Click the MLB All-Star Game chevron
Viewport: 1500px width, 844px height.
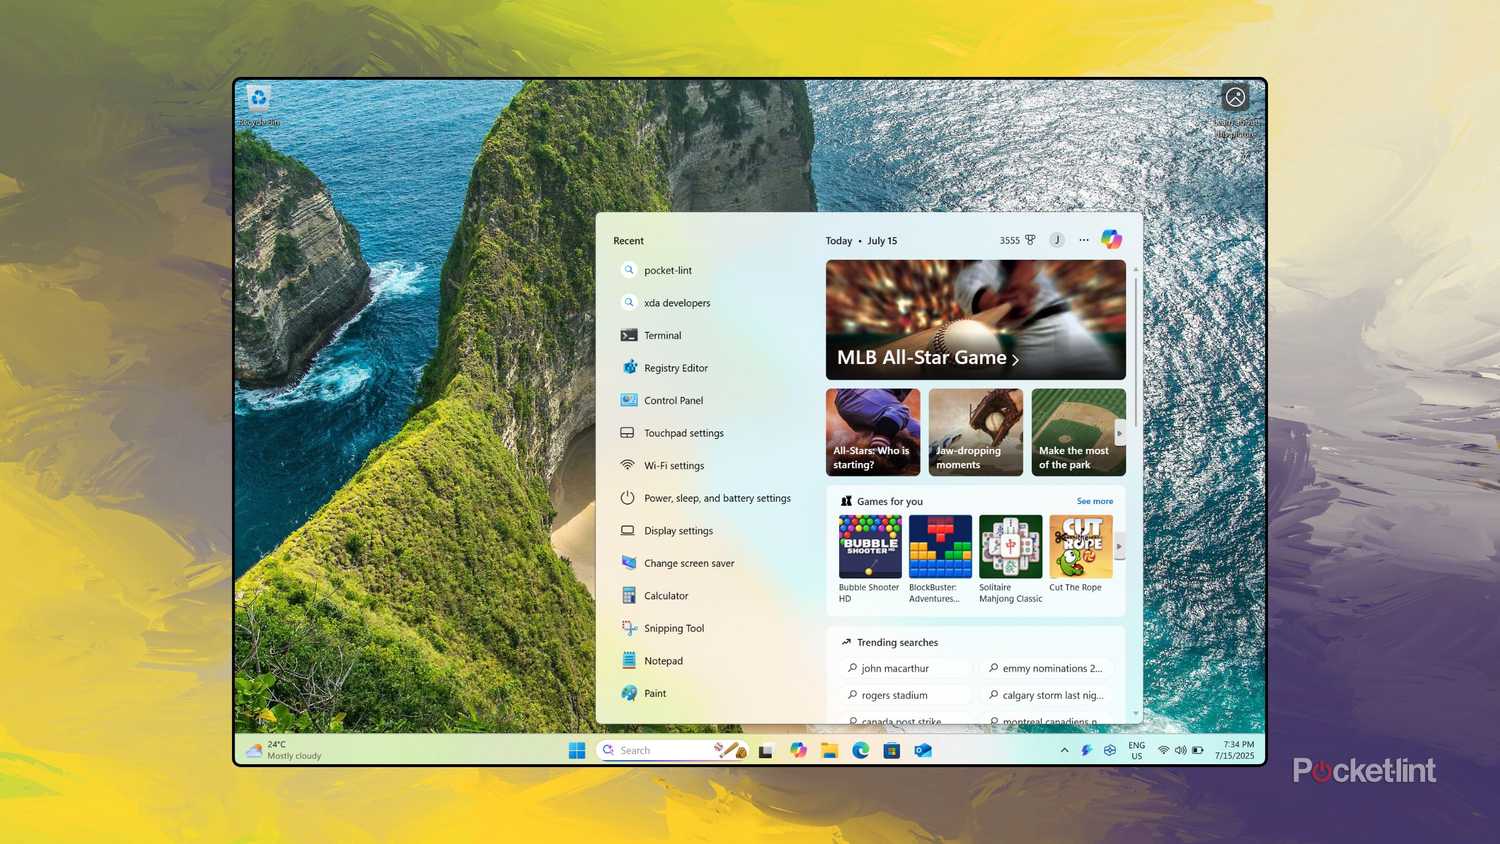tap(1016, 358)
